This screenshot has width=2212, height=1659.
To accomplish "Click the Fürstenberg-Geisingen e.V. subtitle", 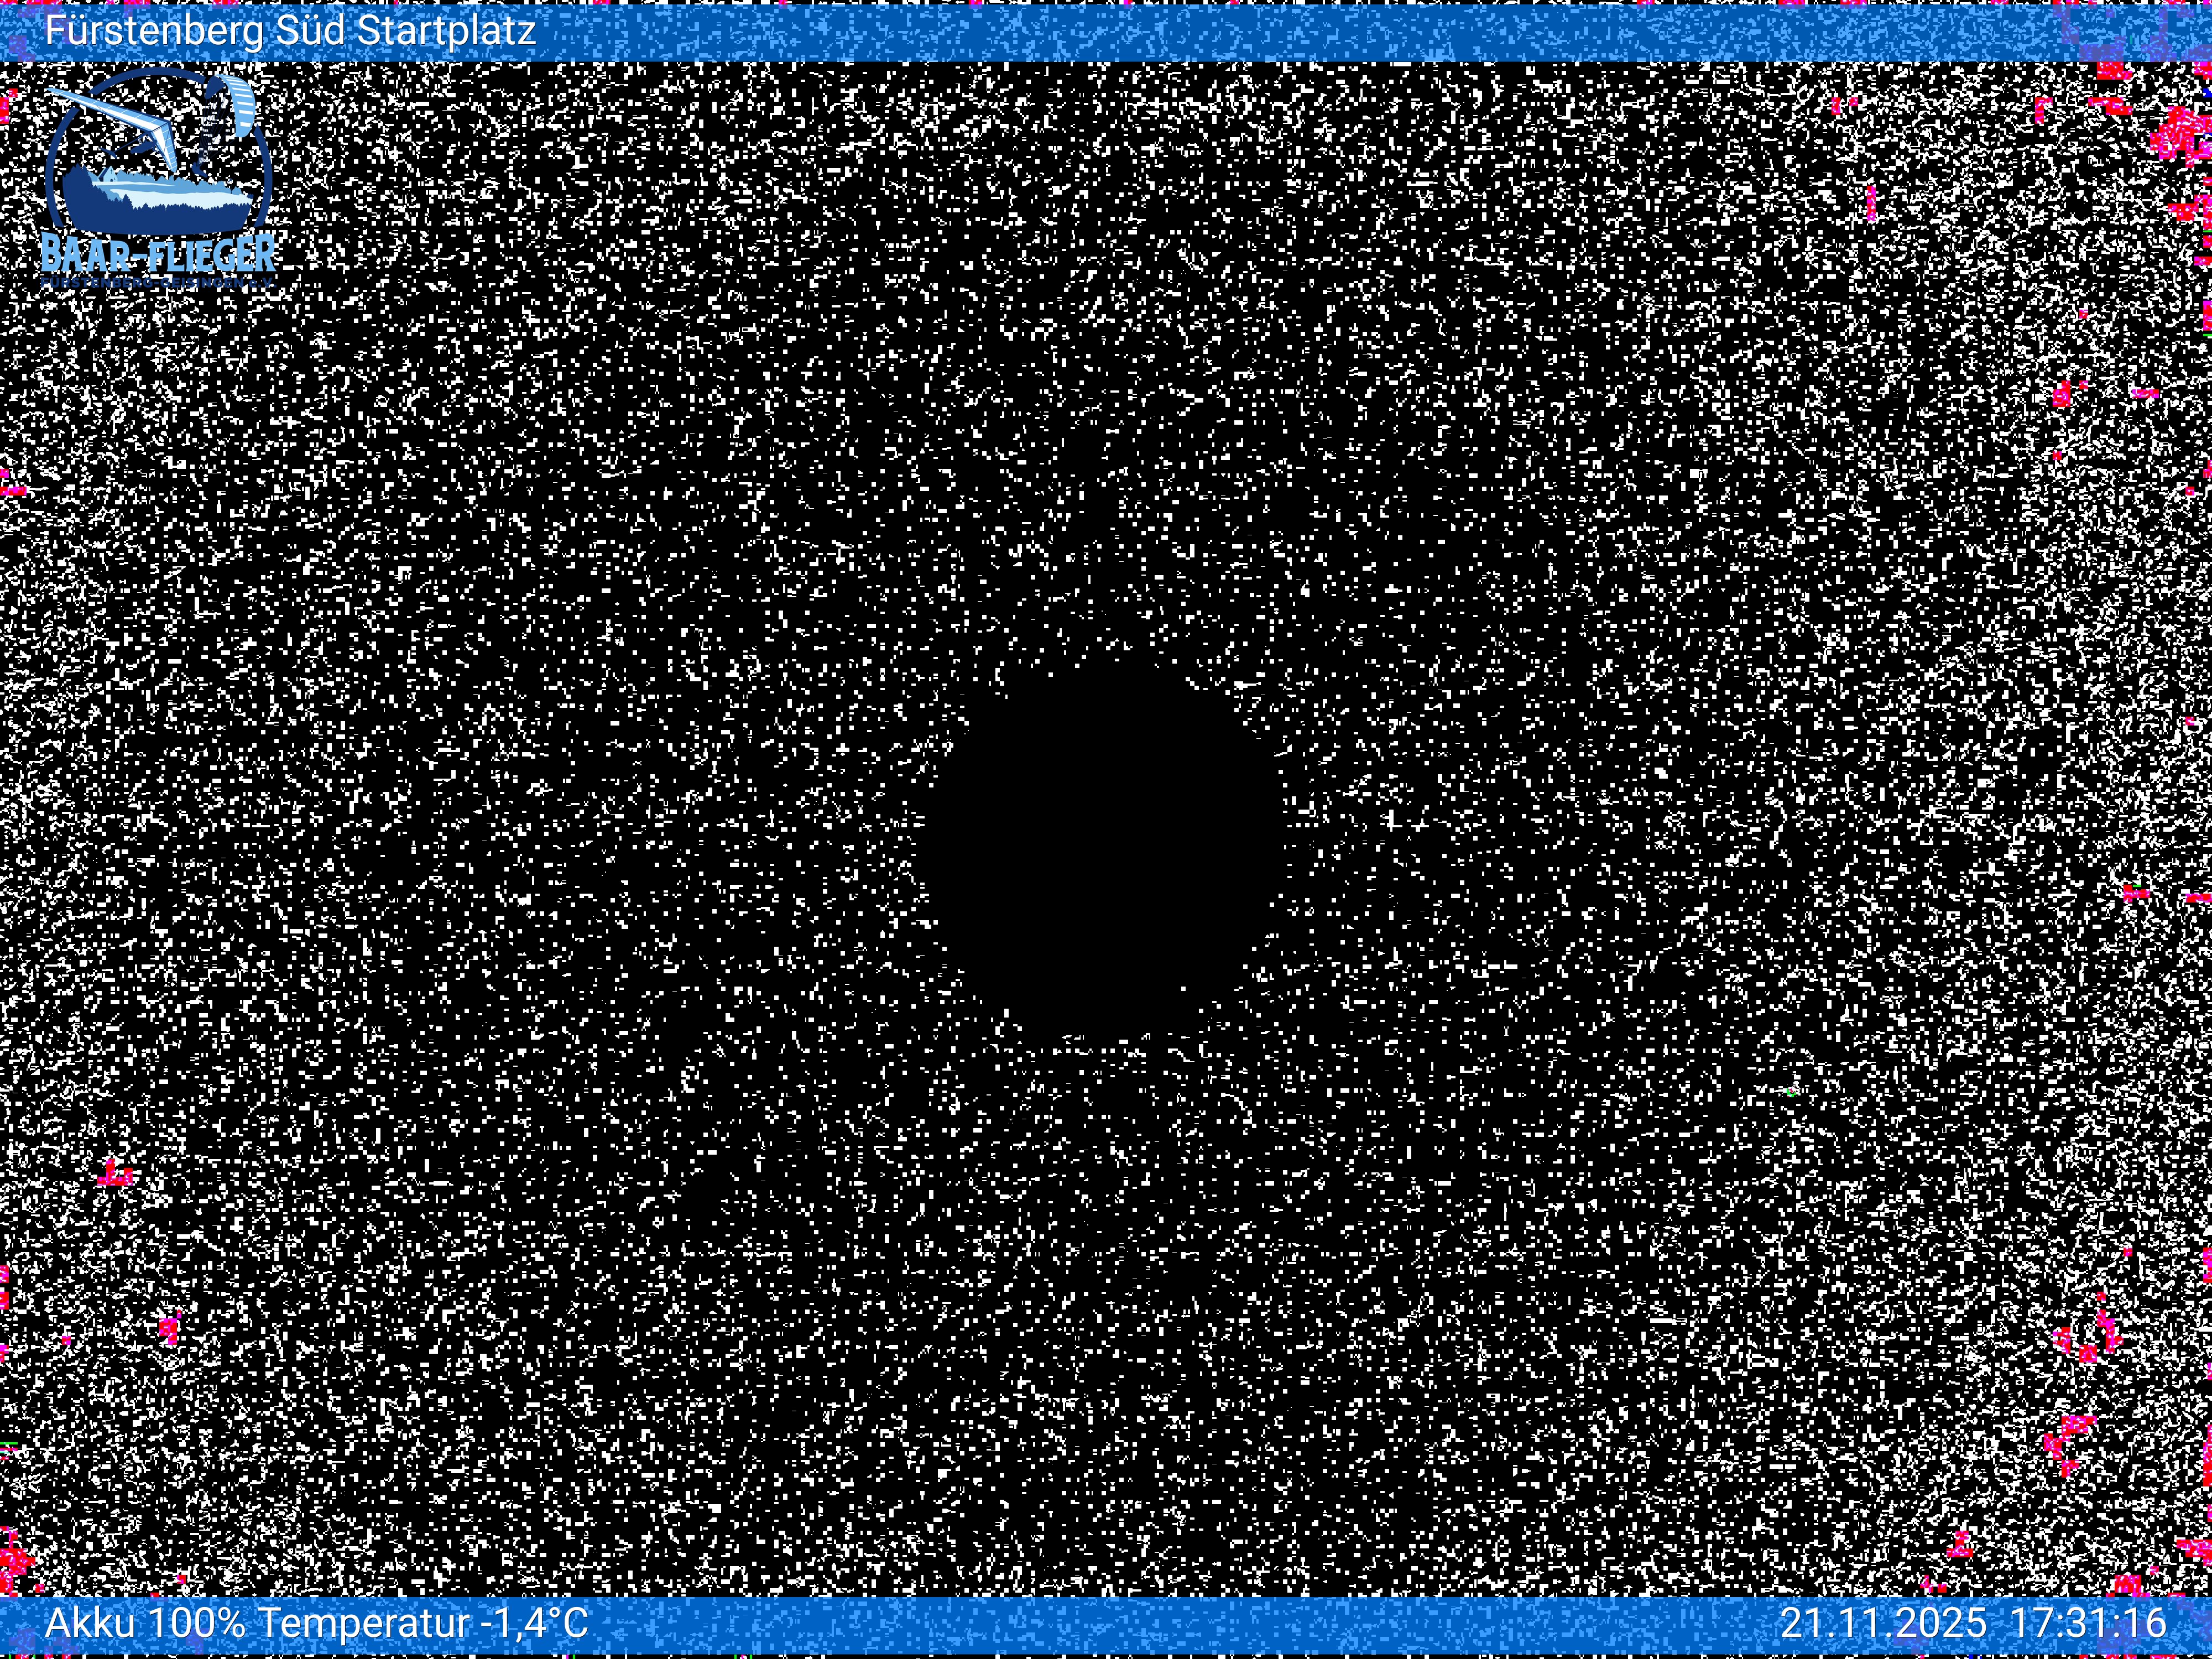I will [158, 284].
